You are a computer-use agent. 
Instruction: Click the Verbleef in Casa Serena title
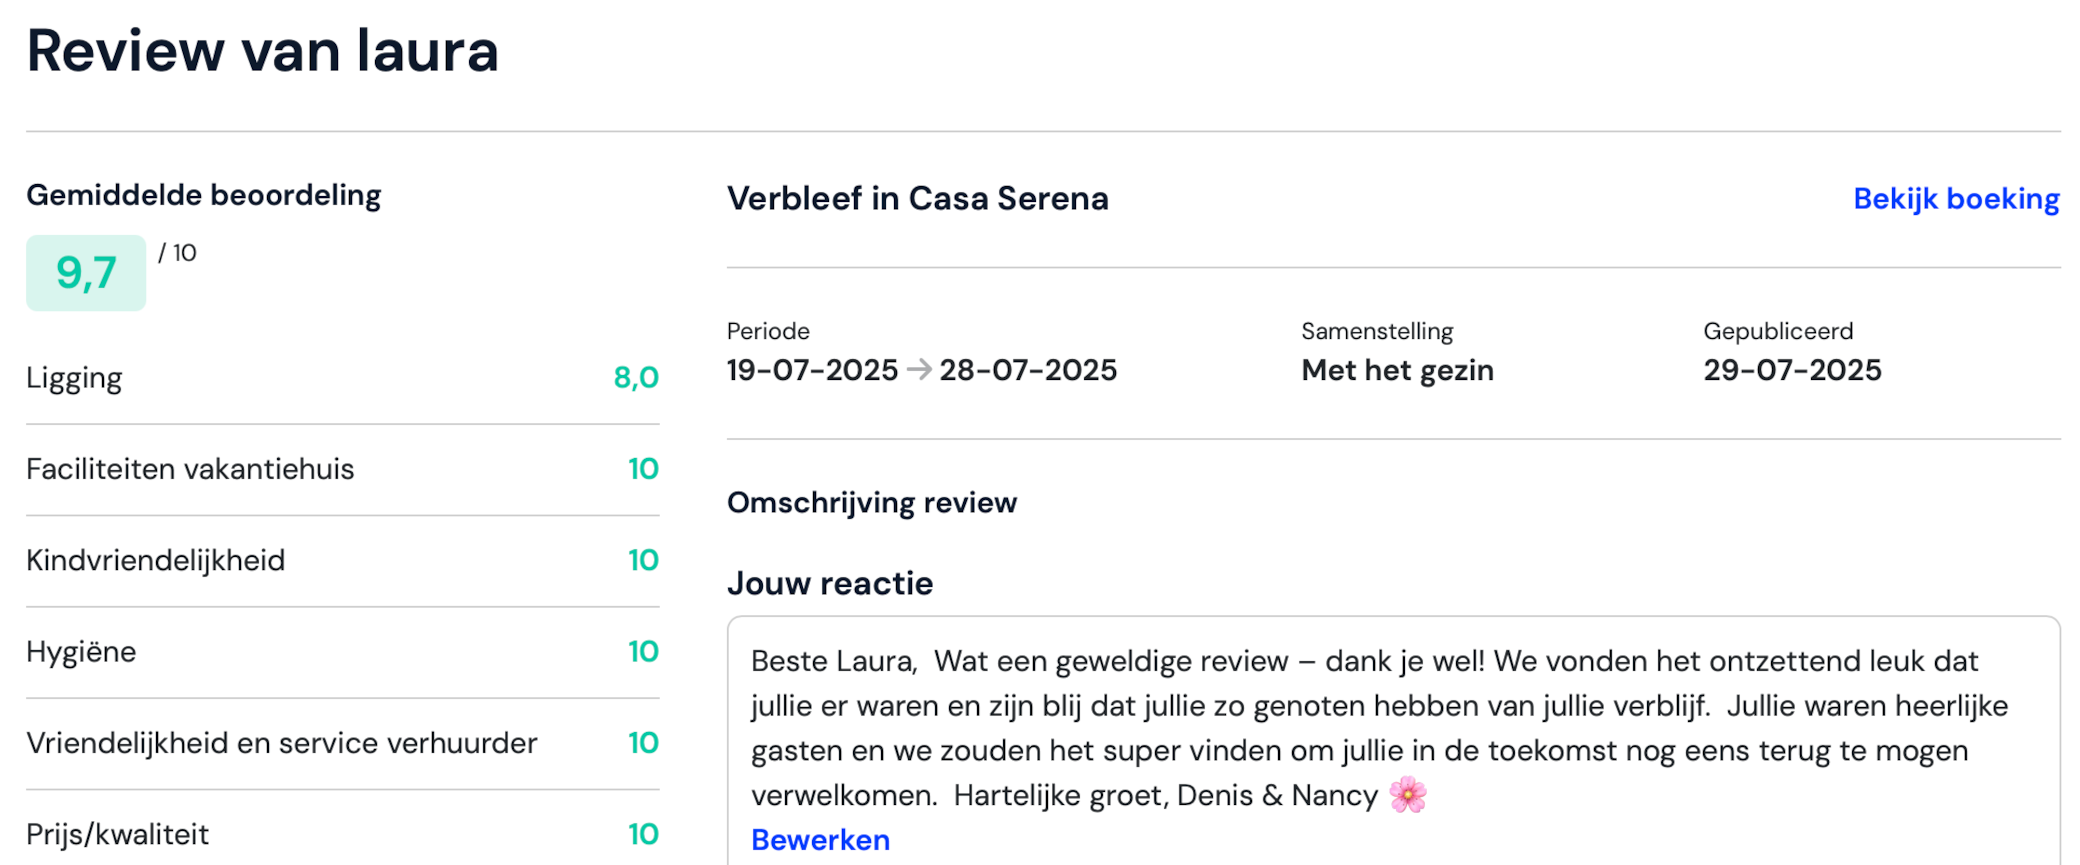point(917,199)
